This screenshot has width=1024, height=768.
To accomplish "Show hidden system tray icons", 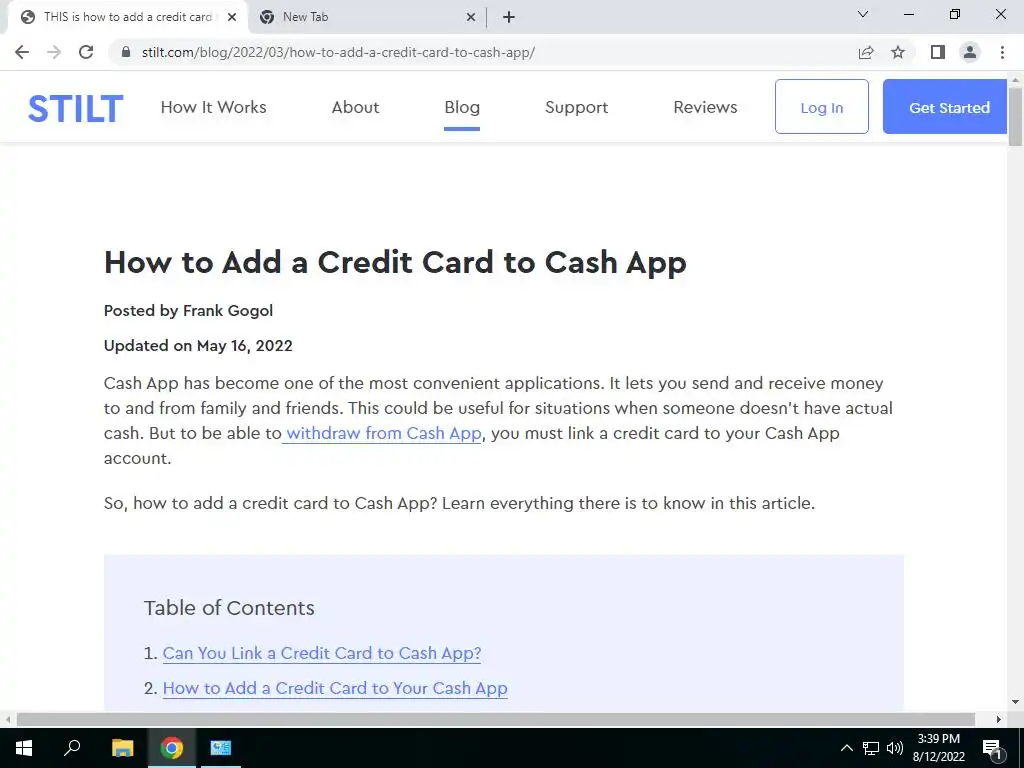I will click(x=846, y=748).
